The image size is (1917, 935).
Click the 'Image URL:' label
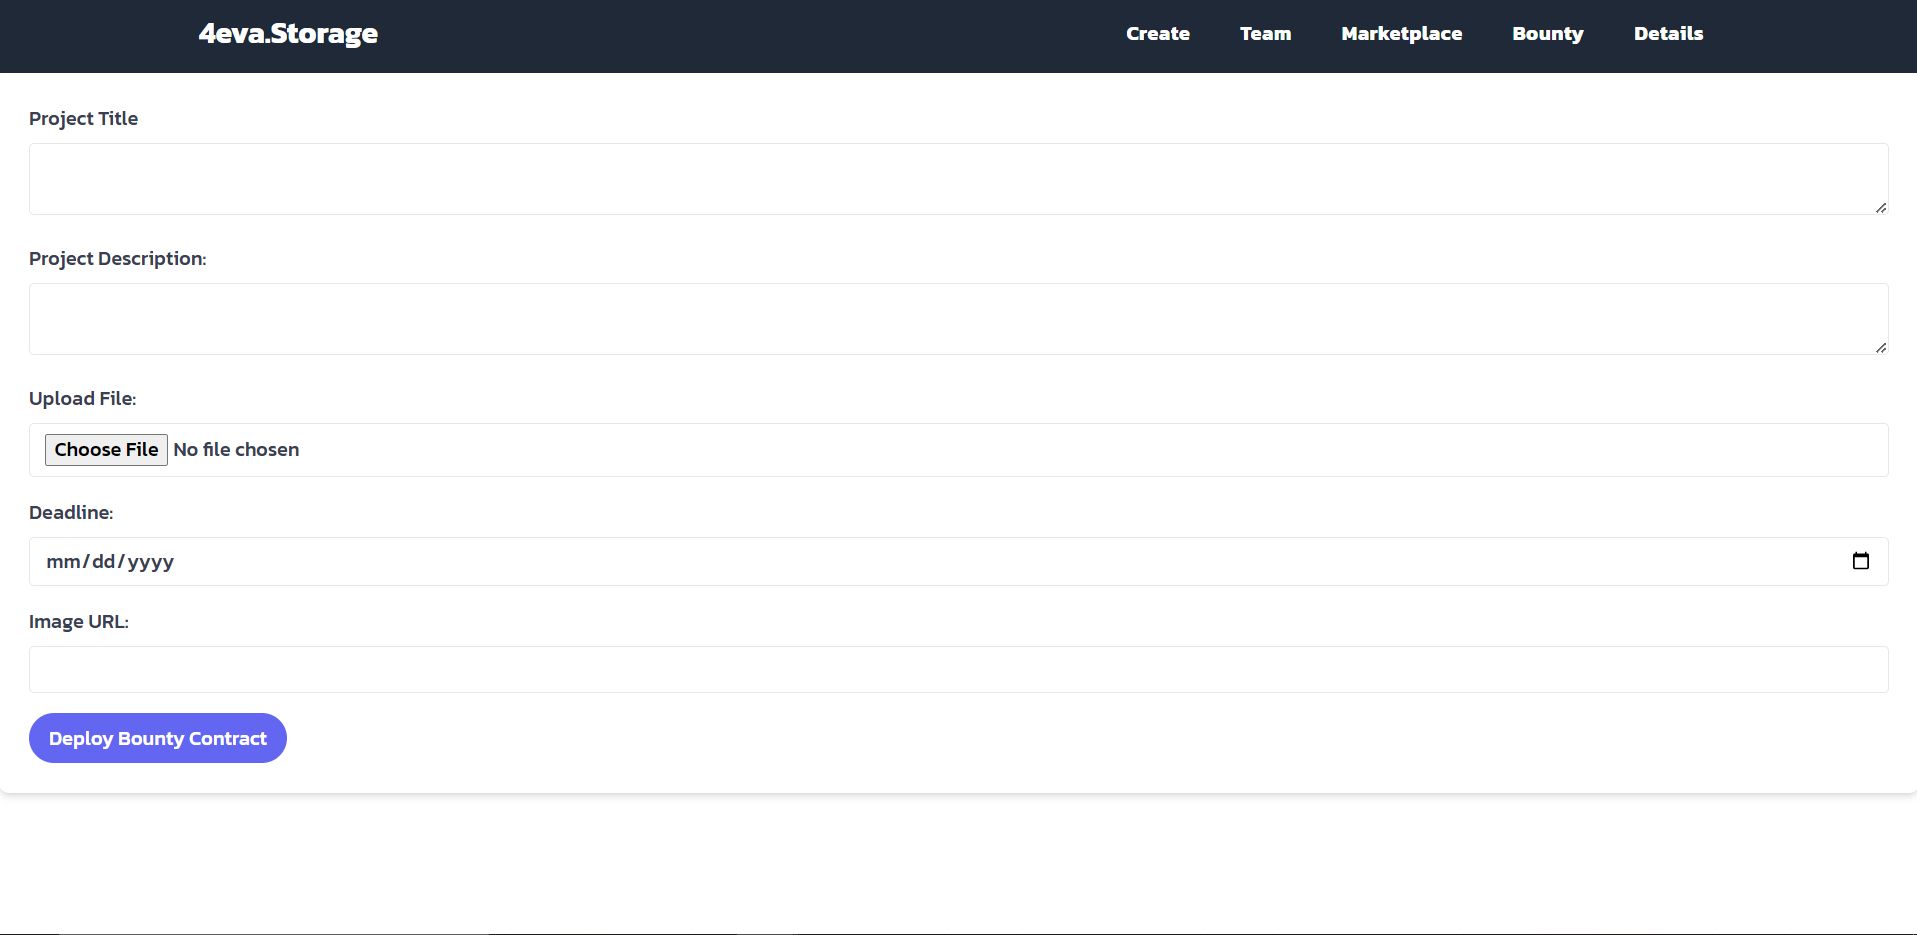pyautogui.click(x=79, y=621)
